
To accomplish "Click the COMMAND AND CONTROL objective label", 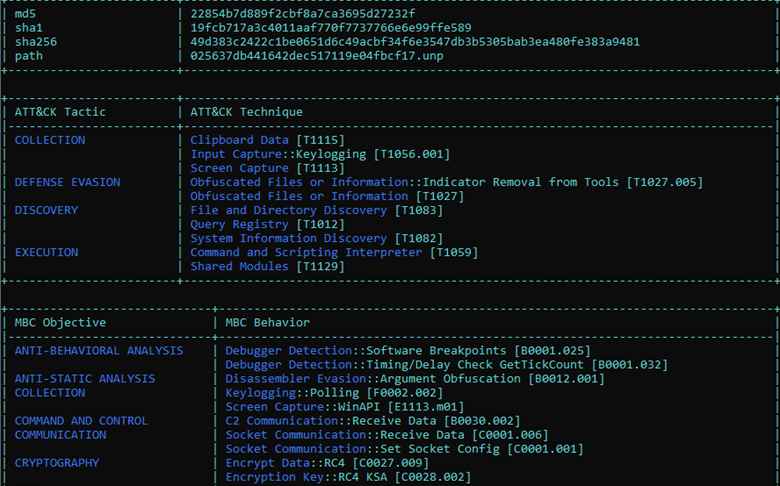I will (81, 421).
